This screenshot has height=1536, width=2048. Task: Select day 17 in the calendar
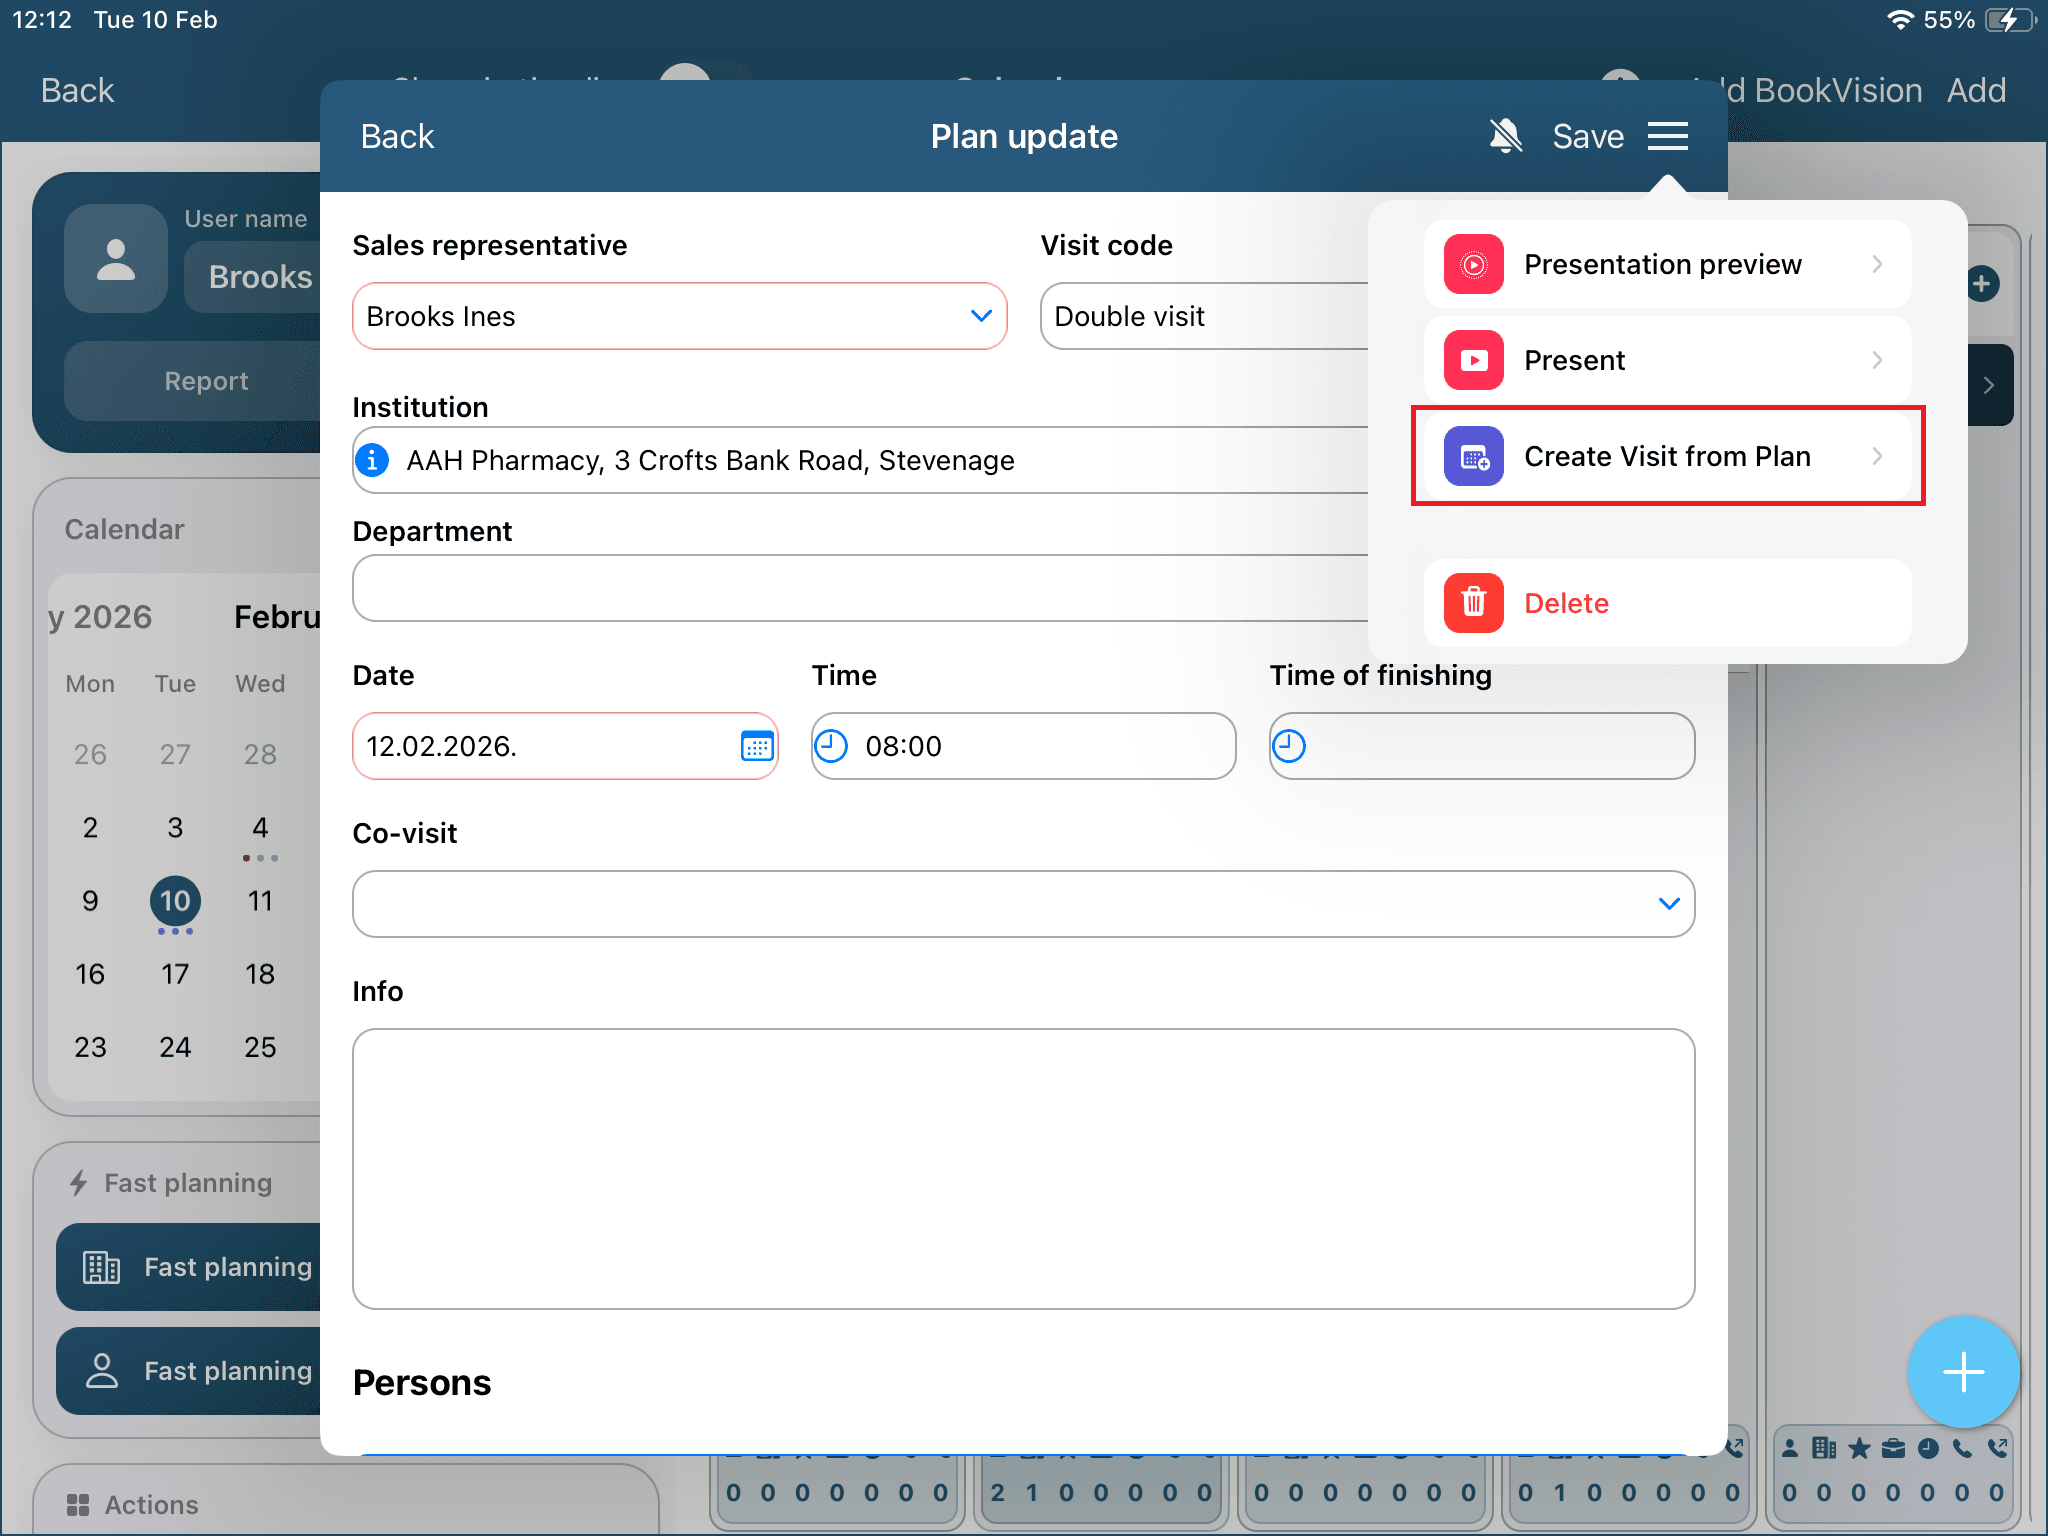tap(175, 974)
